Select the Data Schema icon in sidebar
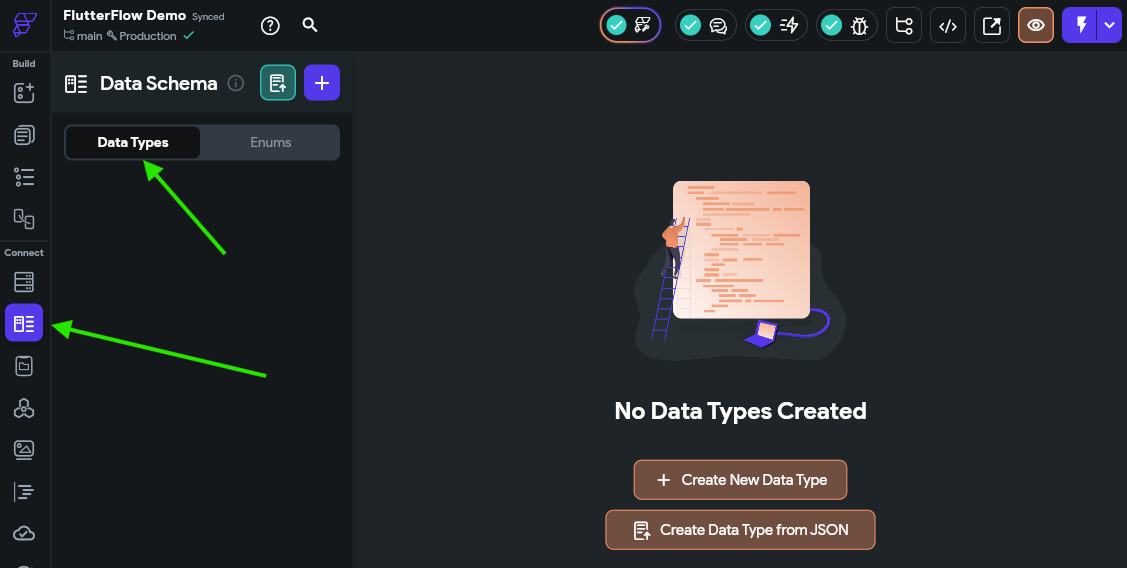1127x568 pixels. (x=24, y=323)
